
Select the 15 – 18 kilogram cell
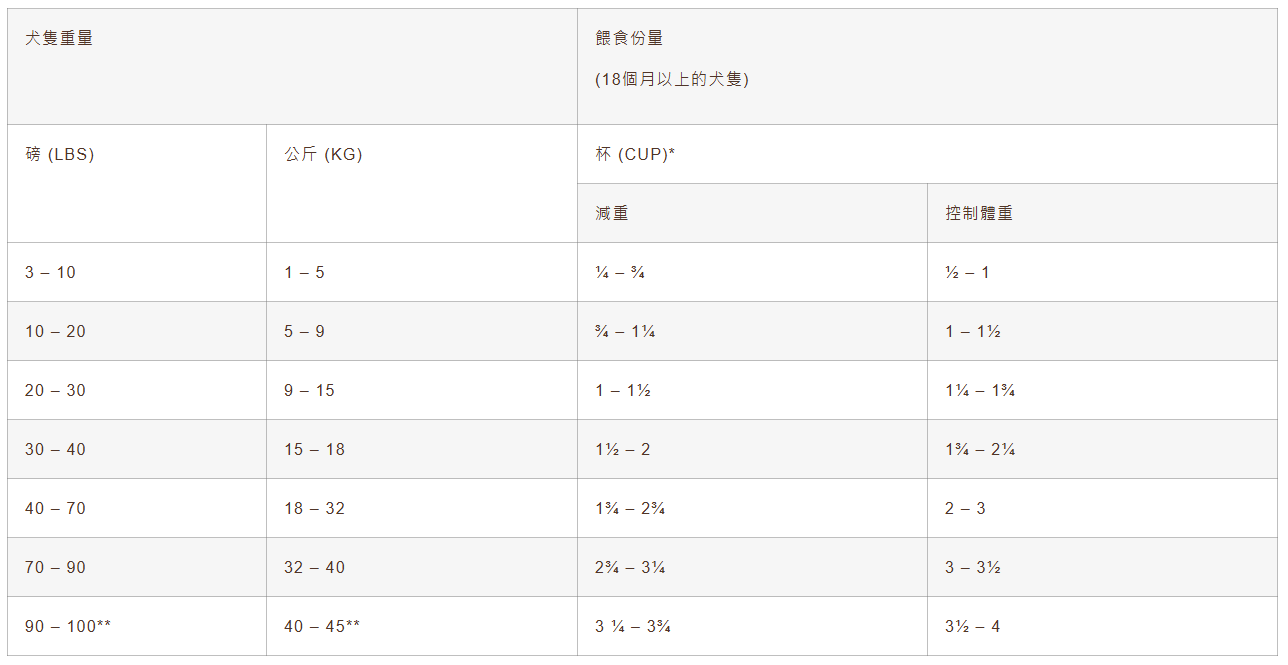tap(314, 449)
